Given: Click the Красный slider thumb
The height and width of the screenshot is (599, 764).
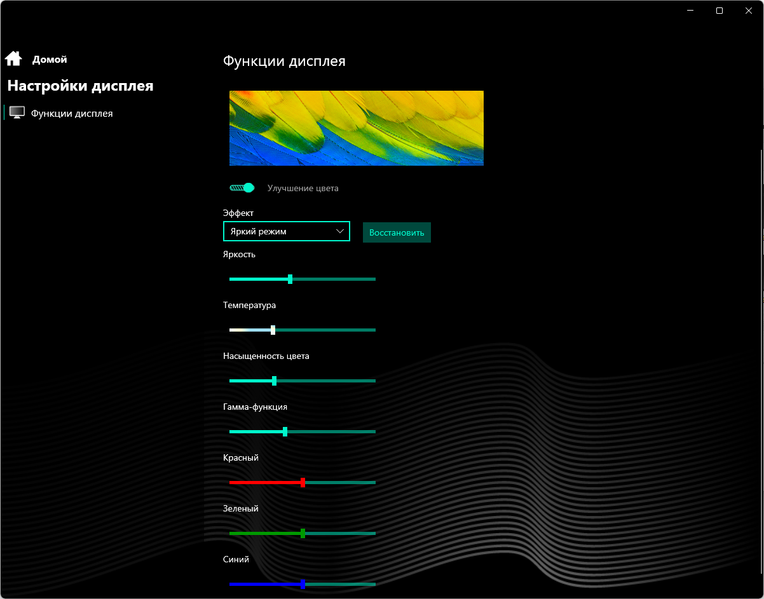Looking at the screenshot, I should 303,483.
